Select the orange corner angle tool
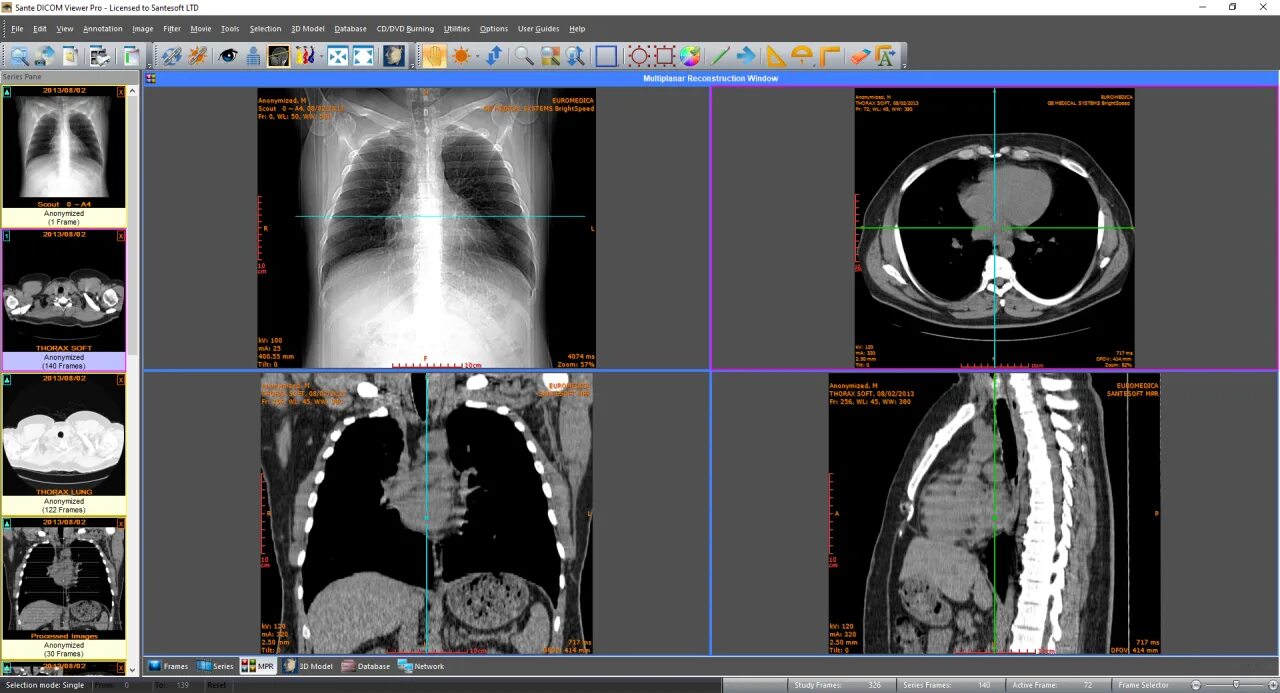Image resolution: width=1280 pixels, height=693 pixels. (829, 56)
